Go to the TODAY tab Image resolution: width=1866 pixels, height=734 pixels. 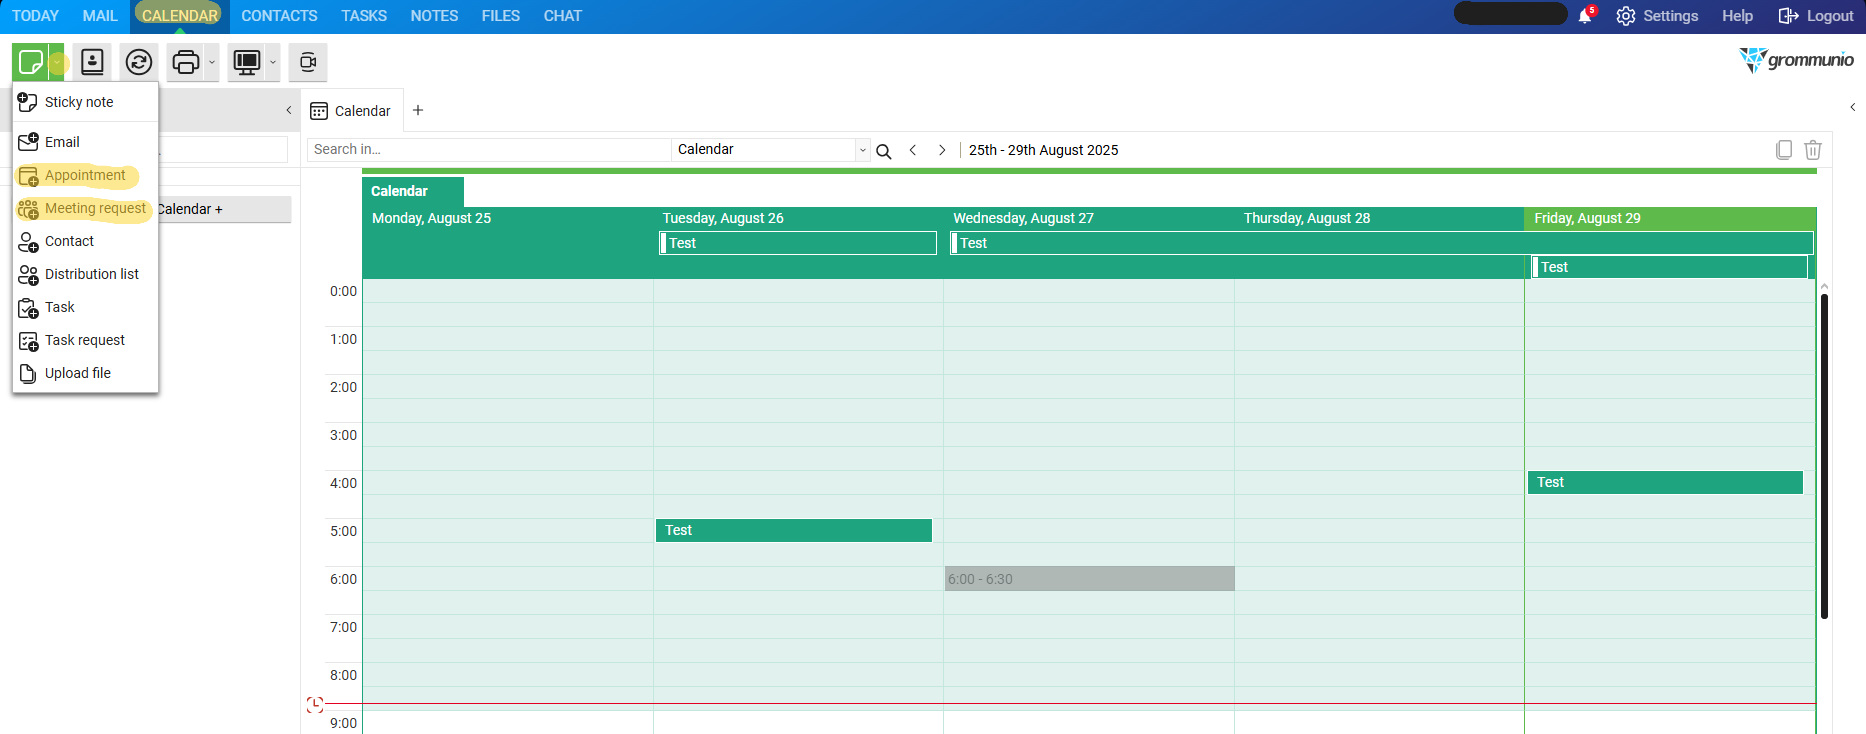[x=35, y=16]
